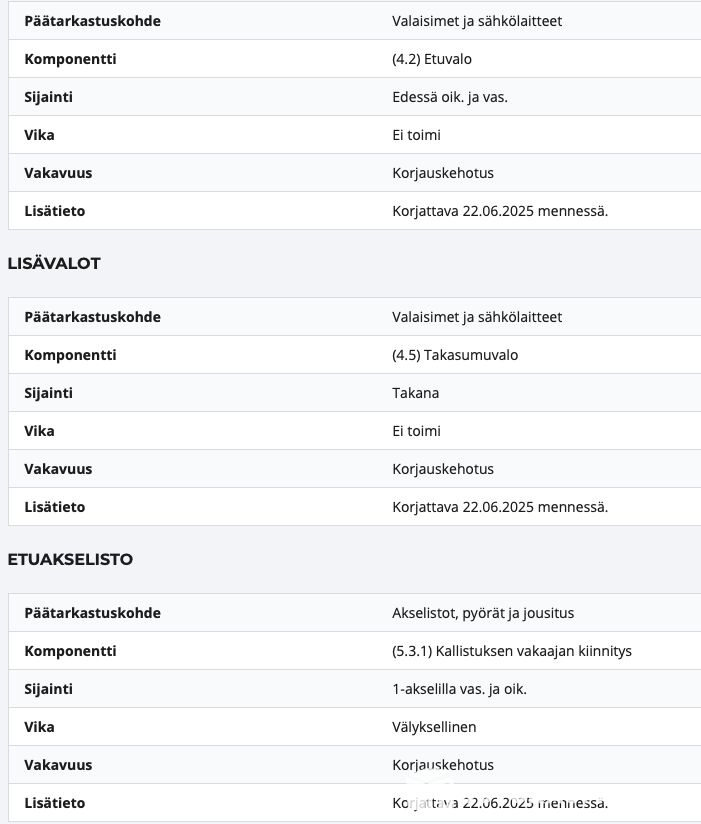Click first 'Valaisimet ja sähkölaitteet' value at top
The width and height of the screenshot is (701, 824).
tap(477, 21)
